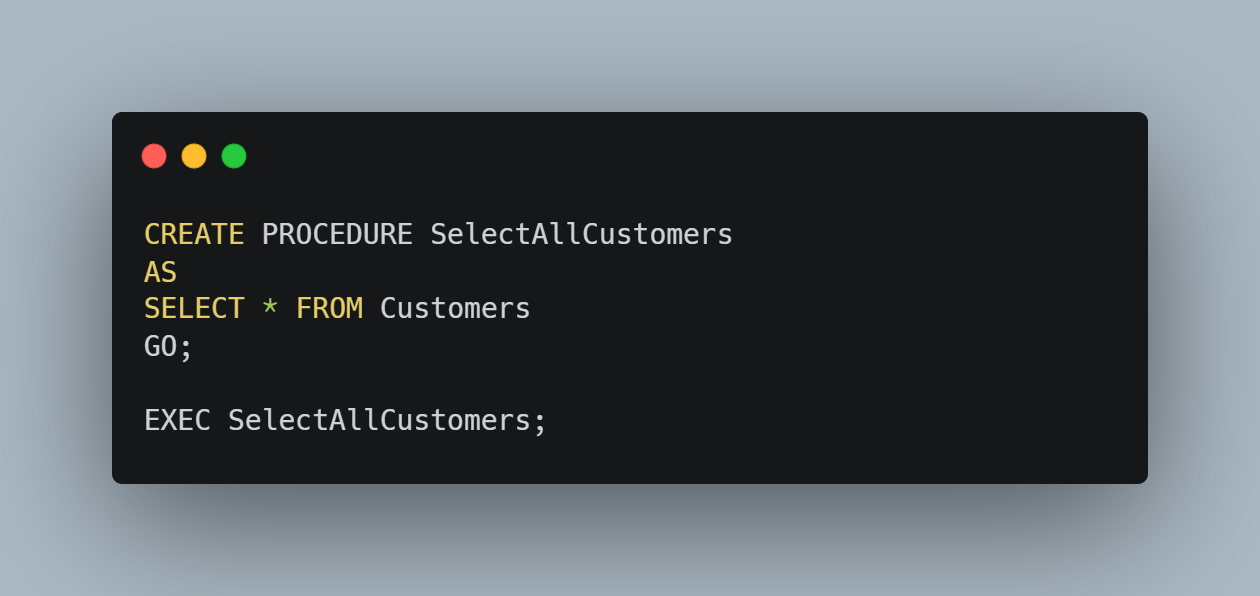Image resolution: width=1260 pixels, height=596 pixels.
Task: Click the red close dot
Action: [154, 156]
